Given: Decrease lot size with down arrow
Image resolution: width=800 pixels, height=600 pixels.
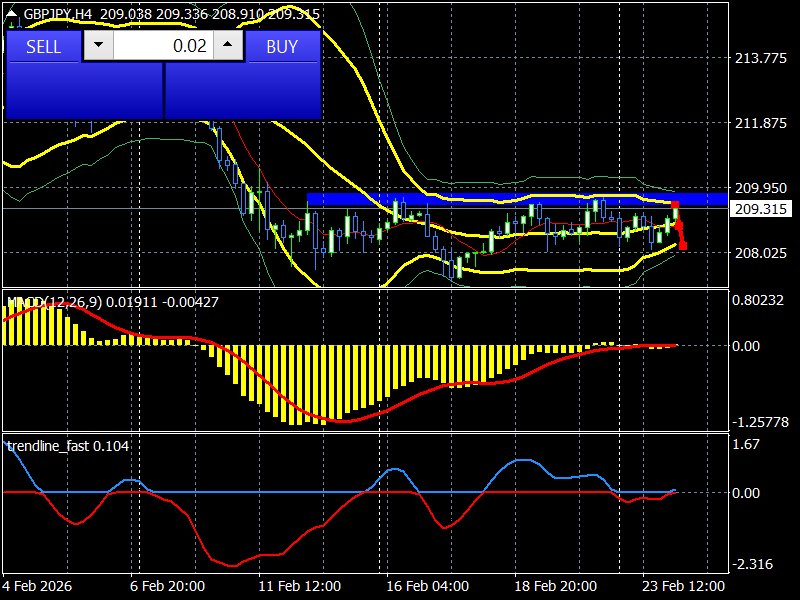Looking at the screenshot, I should (98, 45).
